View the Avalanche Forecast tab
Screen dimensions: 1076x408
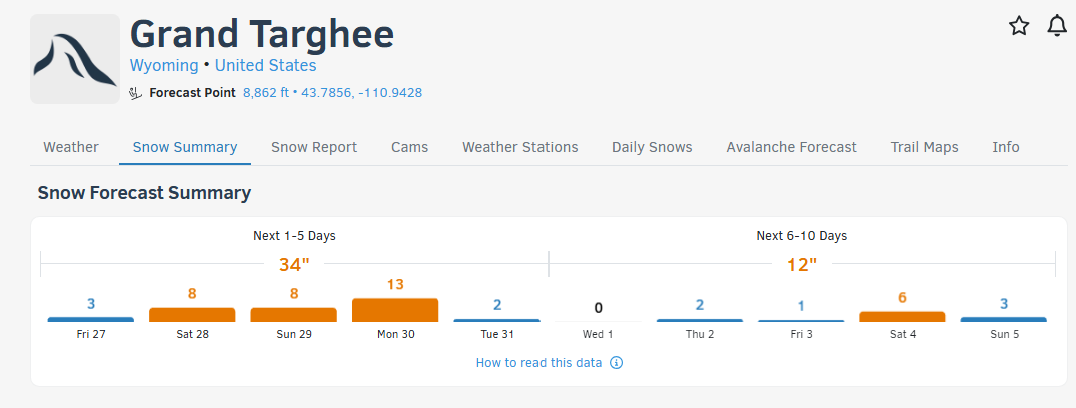(791, 147)
